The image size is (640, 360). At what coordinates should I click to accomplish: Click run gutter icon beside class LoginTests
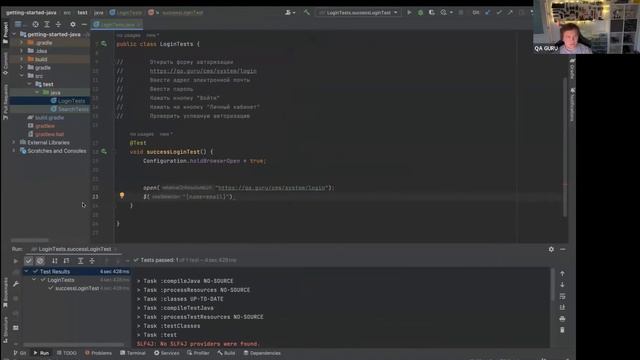click(x=104, y=44)
